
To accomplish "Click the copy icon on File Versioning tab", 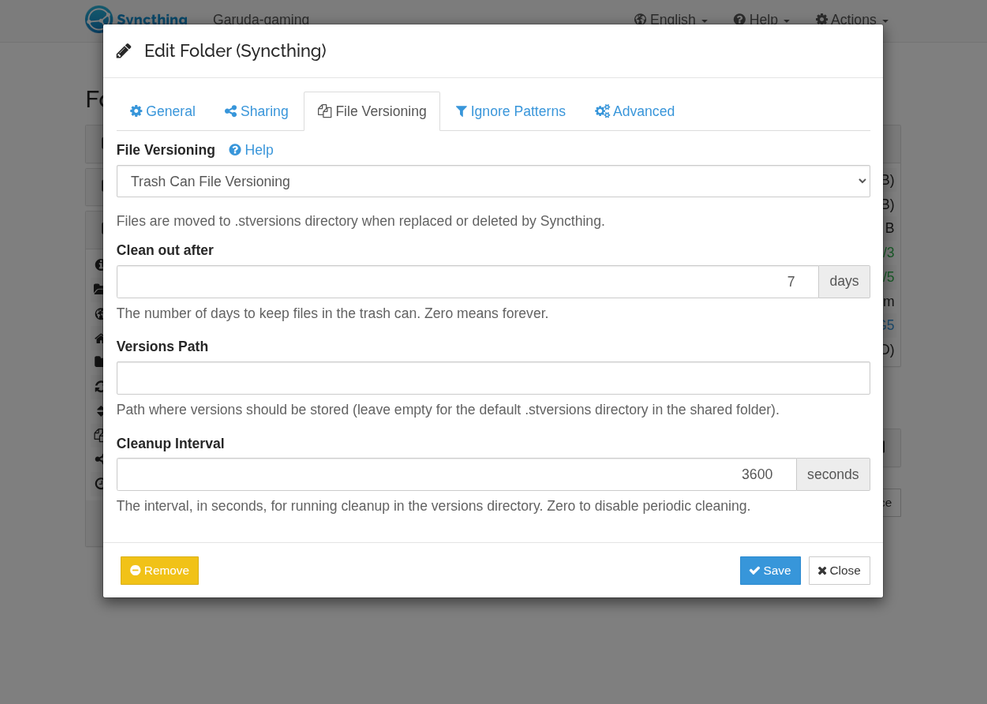I will (x=324, y=111).
